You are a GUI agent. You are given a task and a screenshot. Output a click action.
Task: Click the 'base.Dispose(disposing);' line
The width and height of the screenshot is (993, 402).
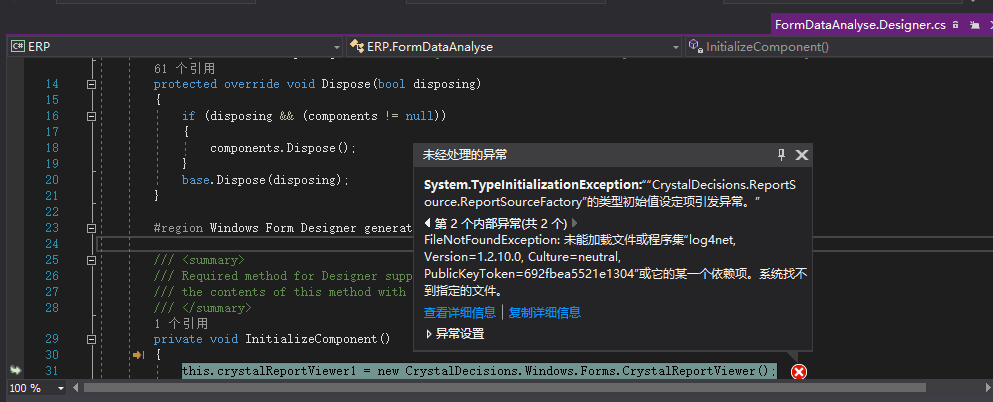coord(265,180)
